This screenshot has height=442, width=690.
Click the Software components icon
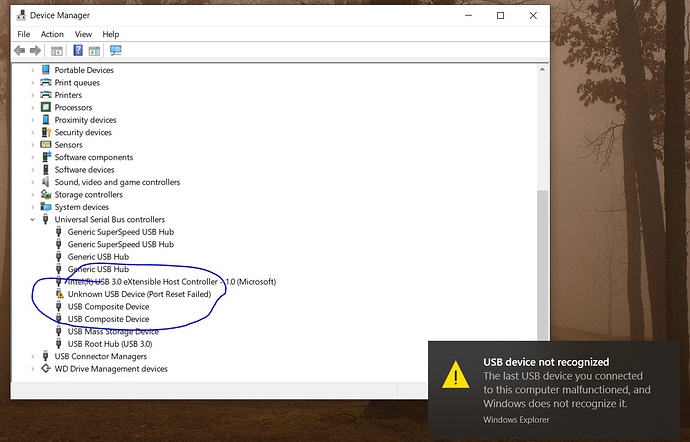(x=46, y=157)
